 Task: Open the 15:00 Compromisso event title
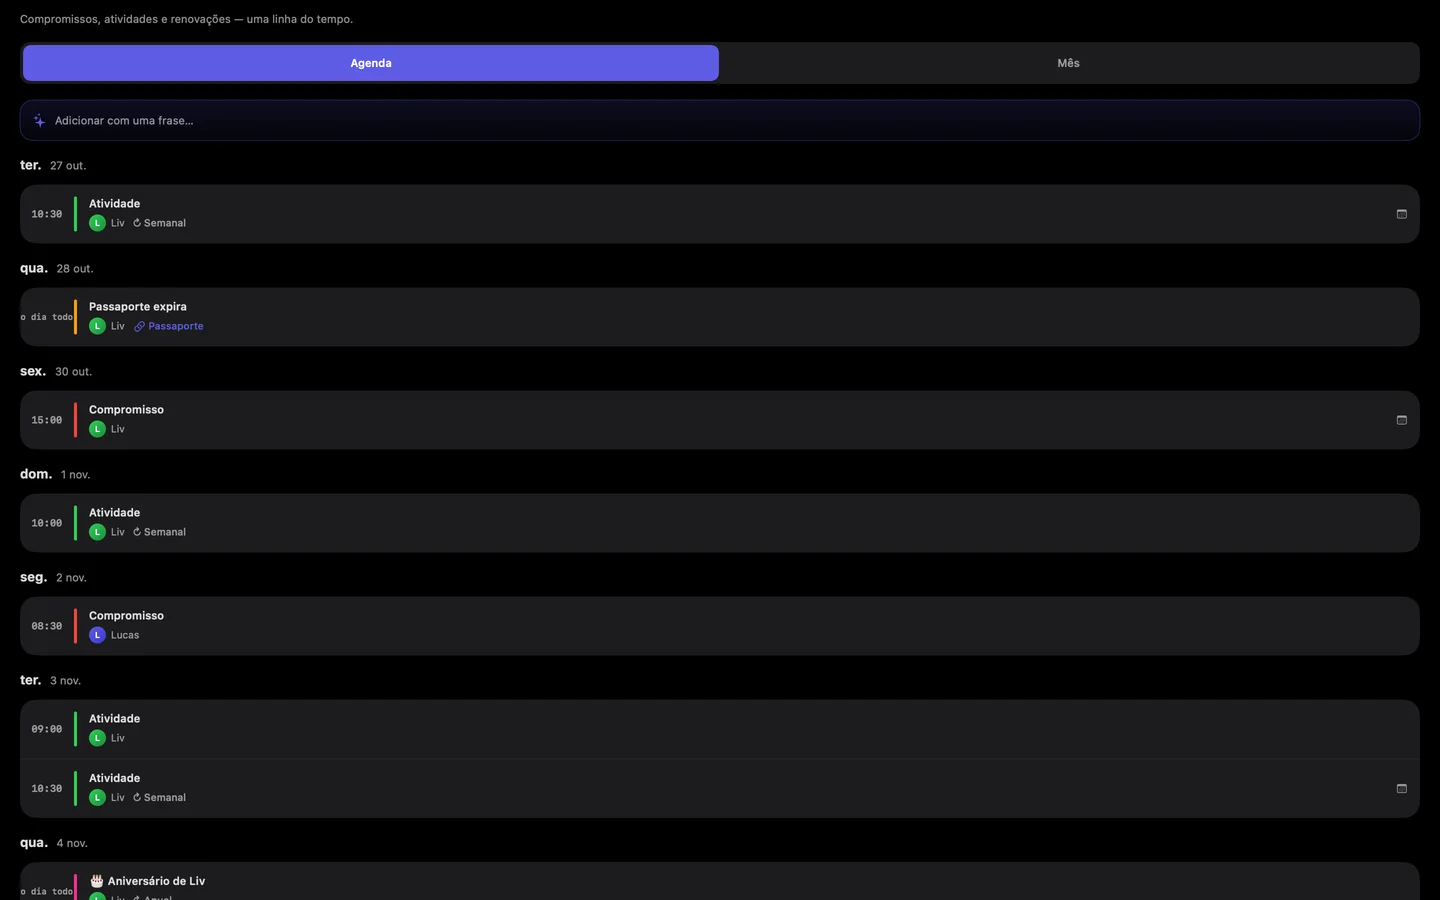pos(126,410)
